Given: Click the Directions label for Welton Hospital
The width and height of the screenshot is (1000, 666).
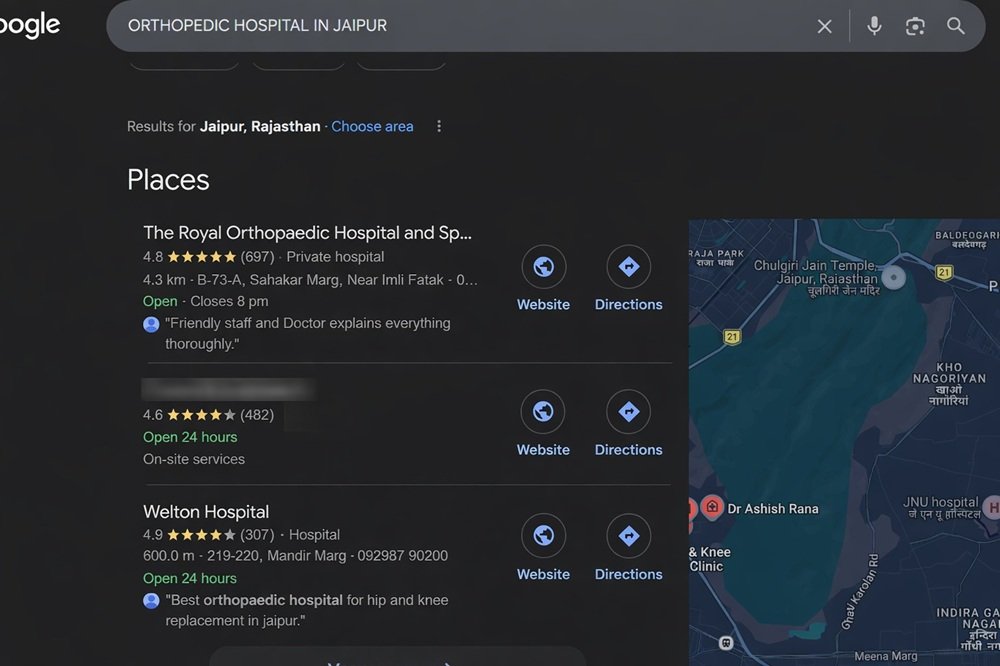Looking at the screenshot, I should tap(629, 574).
